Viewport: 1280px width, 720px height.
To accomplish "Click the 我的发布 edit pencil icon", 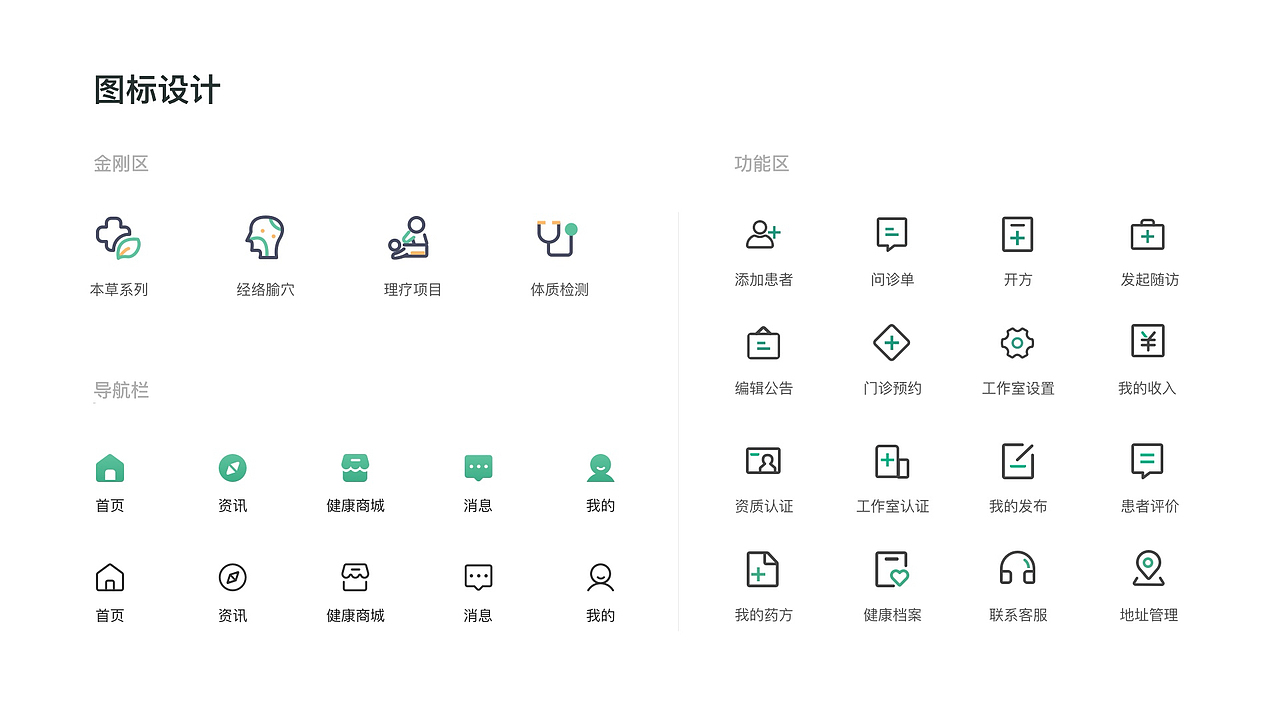I will [1017, 461].
